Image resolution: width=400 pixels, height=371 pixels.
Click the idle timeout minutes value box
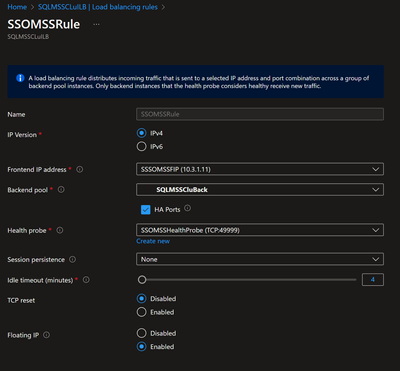pyautogui.click(x=373, y=280)
